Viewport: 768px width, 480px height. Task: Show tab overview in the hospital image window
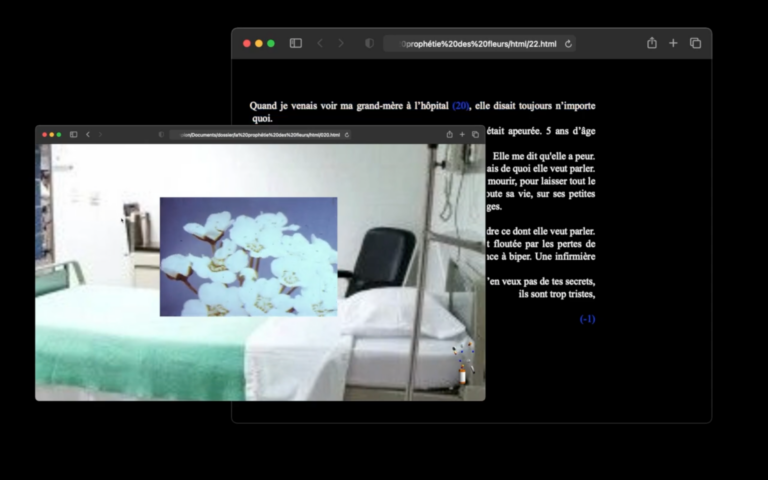pyautogui.click(x=475, y=134)
